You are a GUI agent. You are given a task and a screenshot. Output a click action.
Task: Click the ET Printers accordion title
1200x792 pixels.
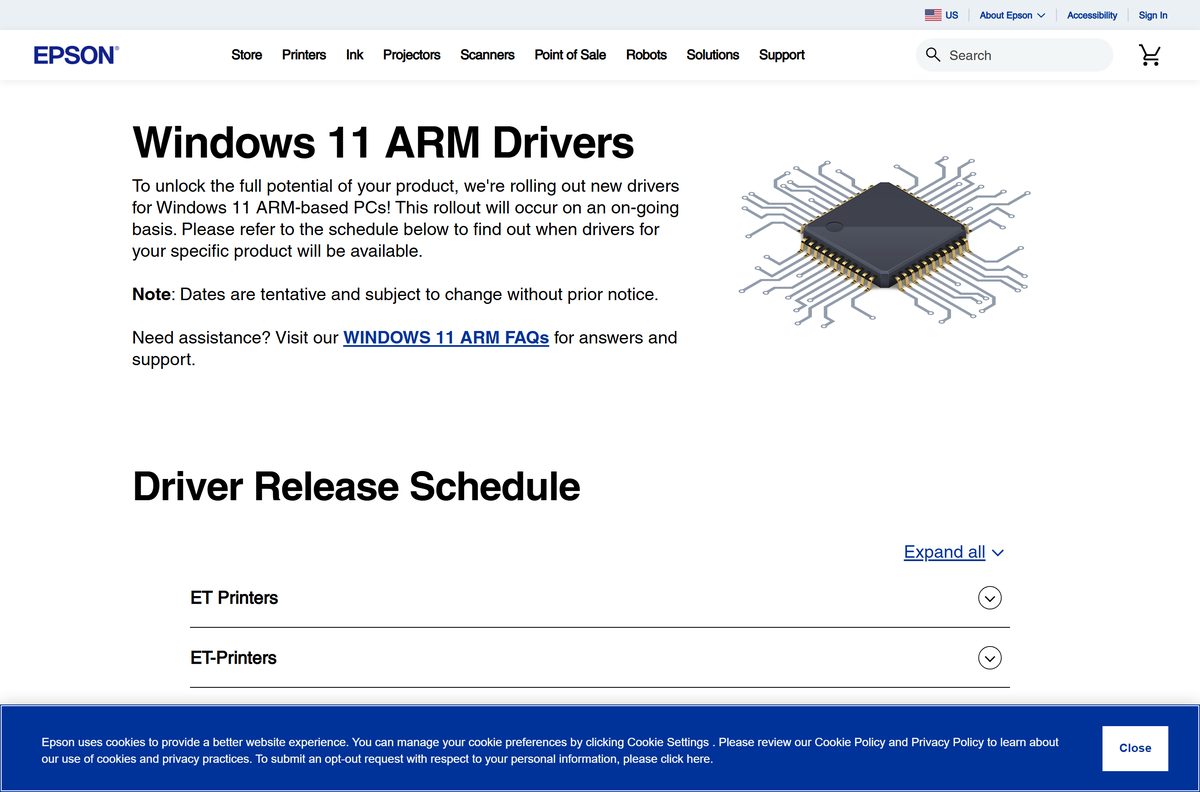click(x=234, y=598)
